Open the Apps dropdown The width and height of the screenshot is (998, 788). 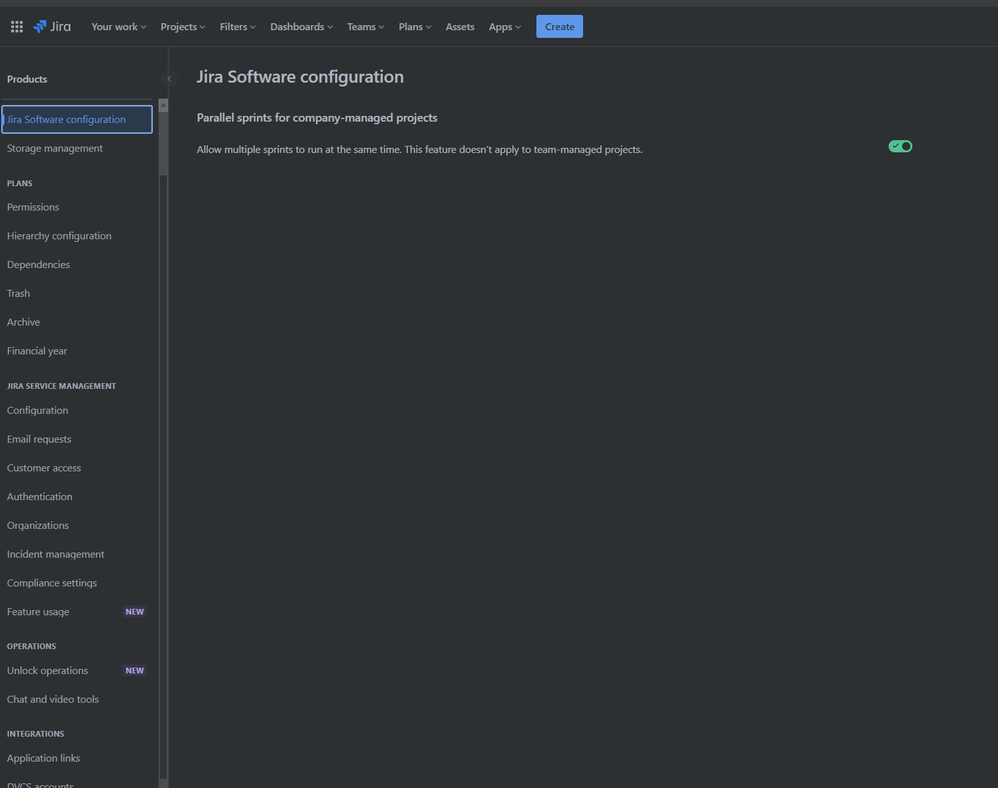coord(505,27)
